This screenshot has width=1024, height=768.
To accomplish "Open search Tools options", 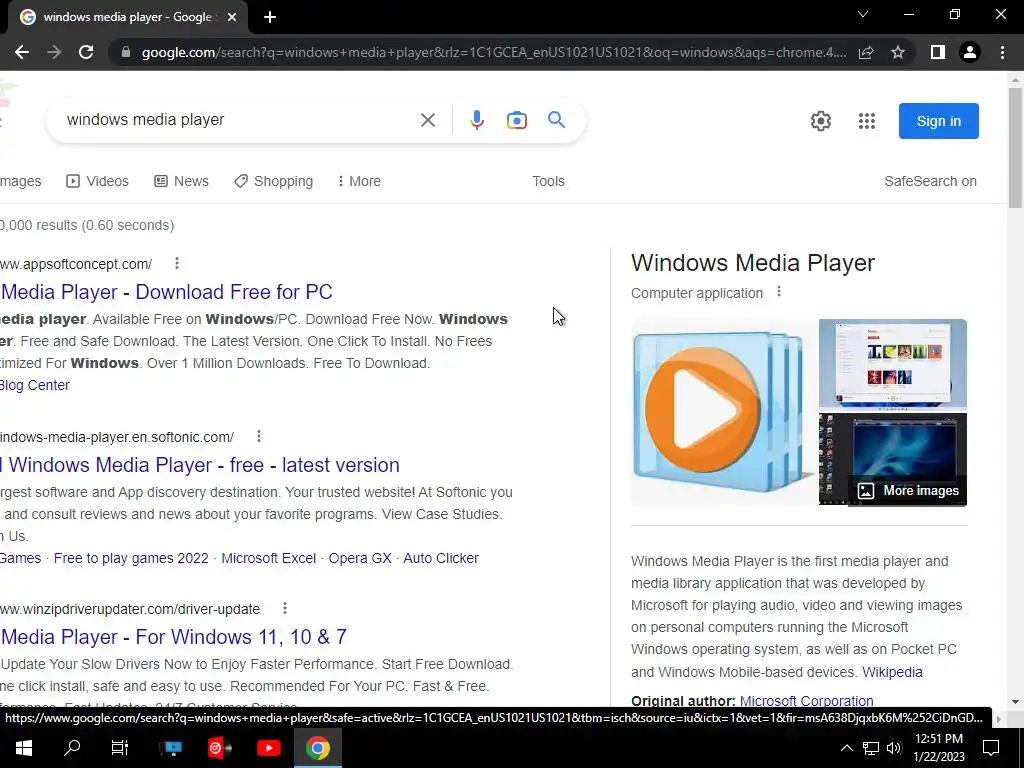I will pyautogui.click(x=549, y=182).
